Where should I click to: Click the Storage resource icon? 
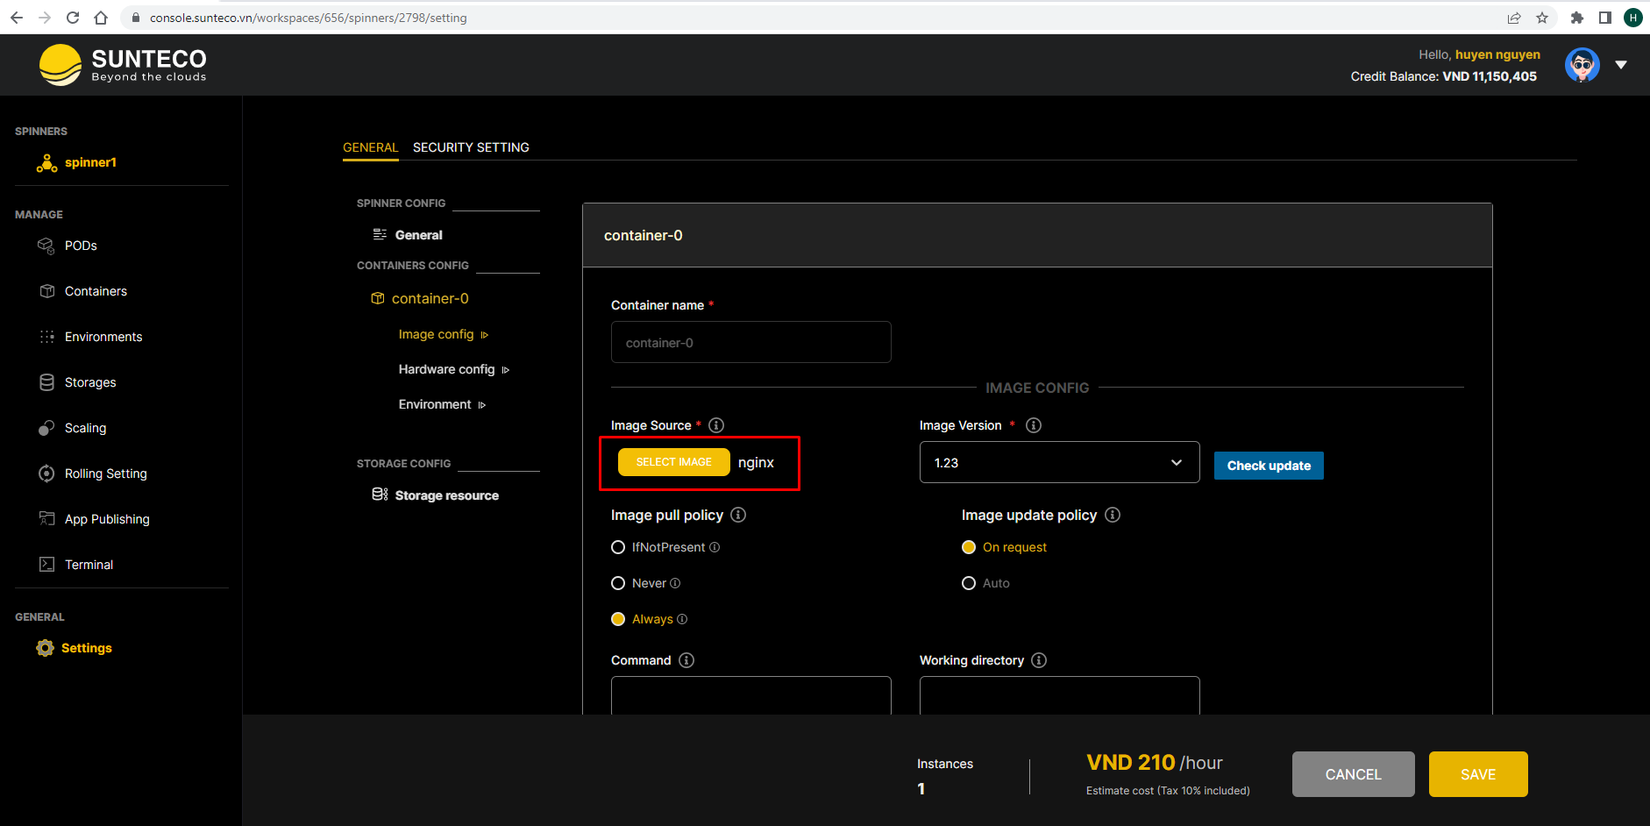pyautogui.click(x=380, y=494)
